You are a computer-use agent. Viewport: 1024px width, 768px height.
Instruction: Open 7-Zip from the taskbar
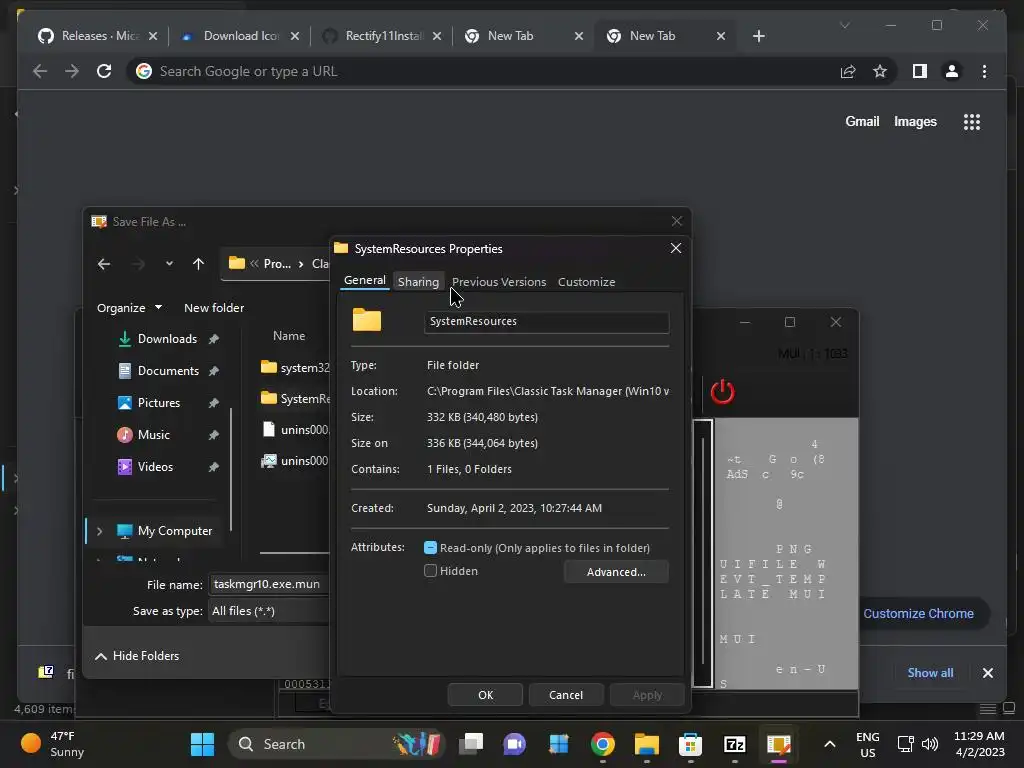pyautogui.click(x=735, y=744)
